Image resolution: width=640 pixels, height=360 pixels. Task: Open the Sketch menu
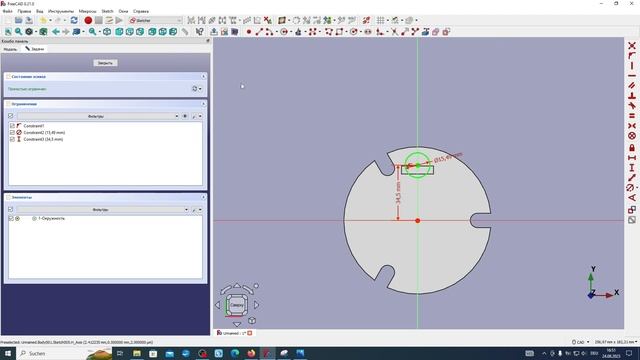point(107,11)
